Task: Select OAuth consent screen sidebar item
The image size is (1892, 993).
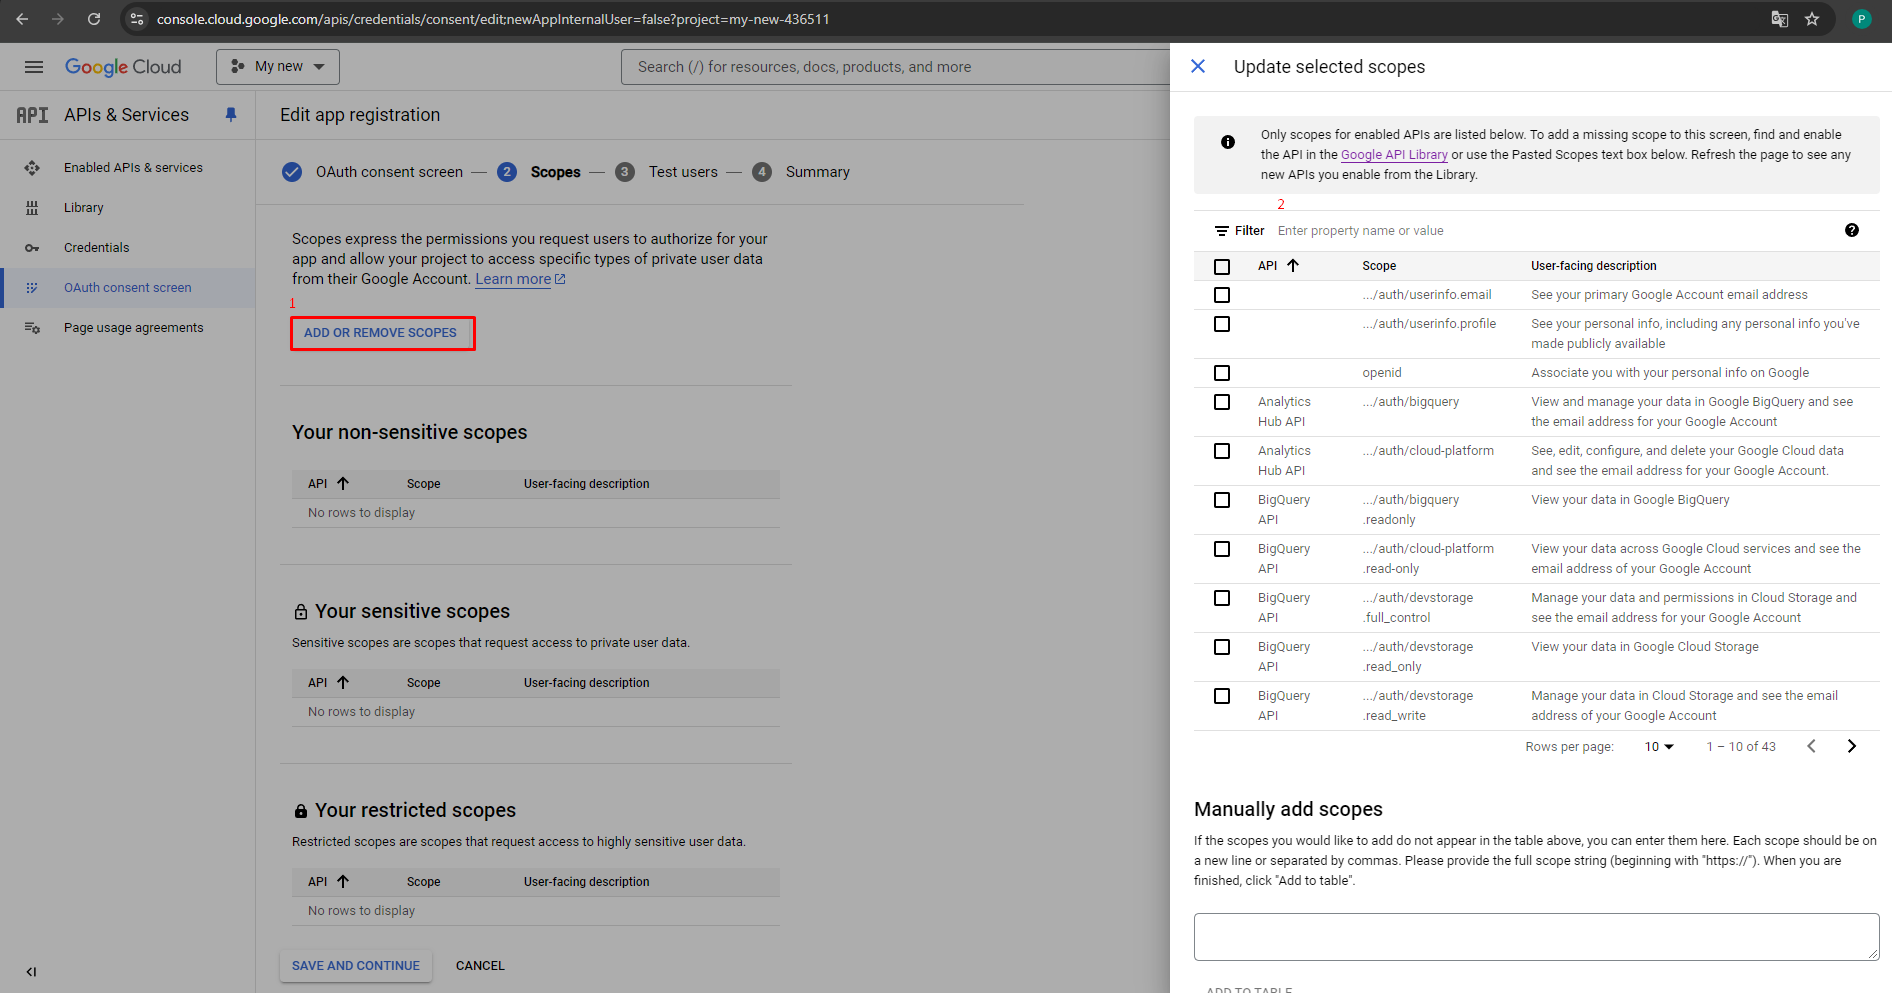Action: pos(128,288)
